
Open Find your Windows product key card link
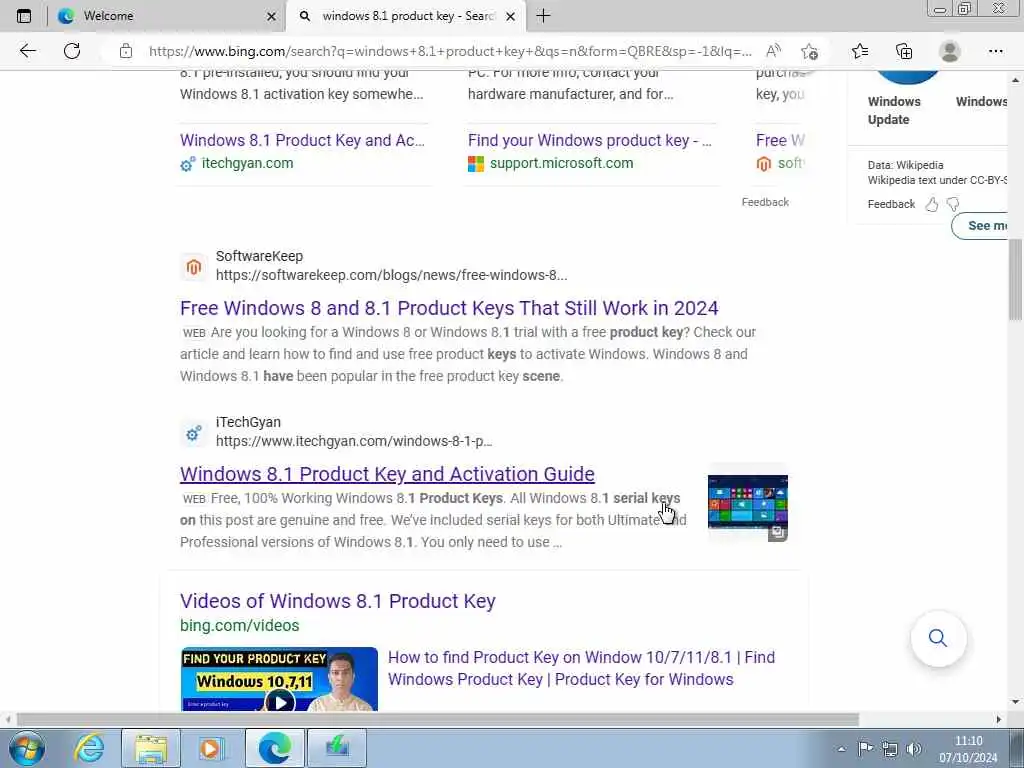[x=590, y=140]
